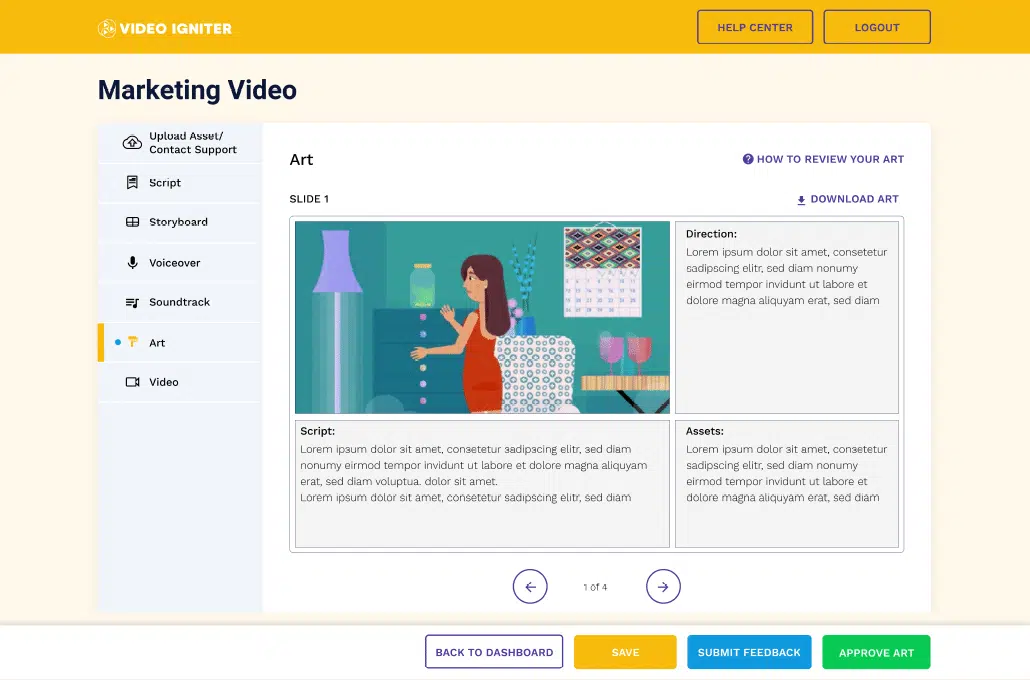Approve Art with the green button

tap(876, 651)
